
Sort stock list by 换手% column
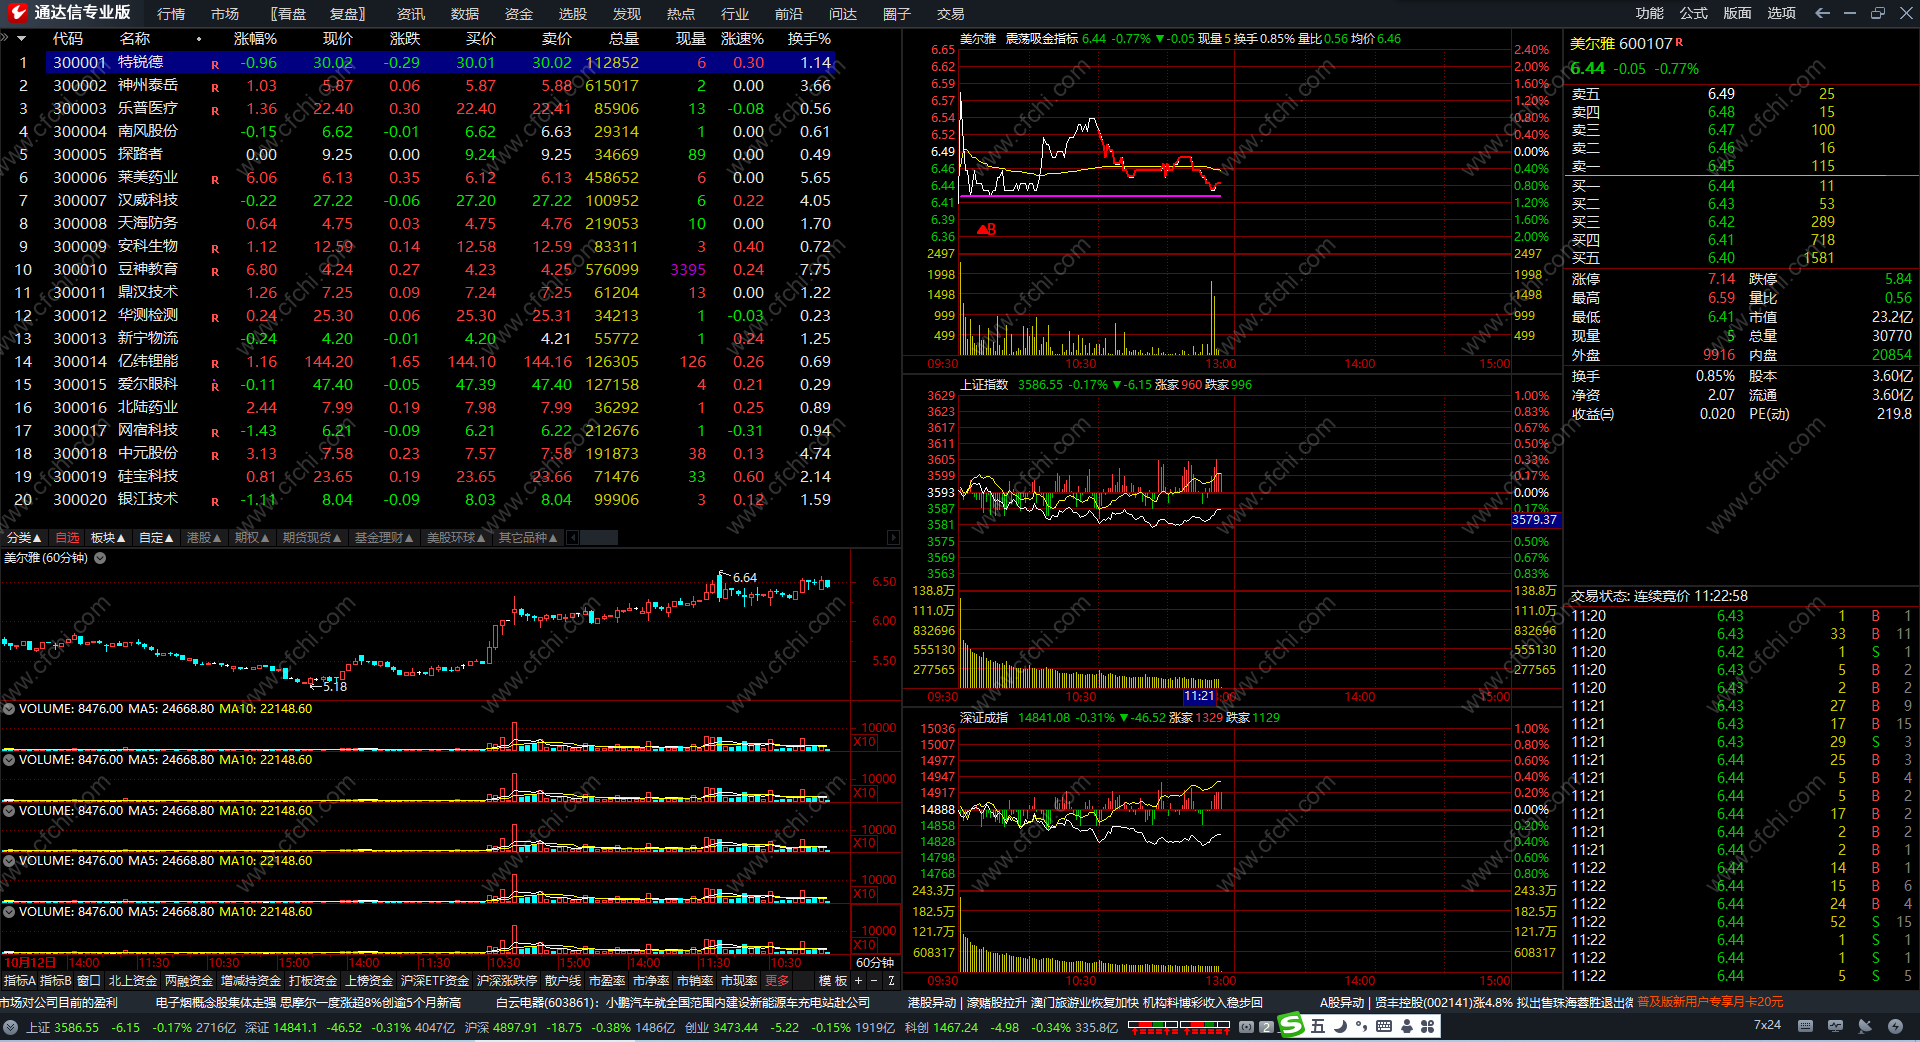(809, 39)
